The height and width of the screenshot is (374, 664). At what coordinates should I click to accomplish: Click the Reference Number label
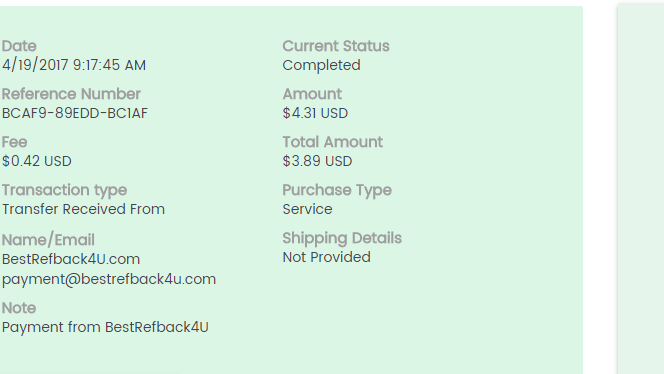click(x=71, y=94)
